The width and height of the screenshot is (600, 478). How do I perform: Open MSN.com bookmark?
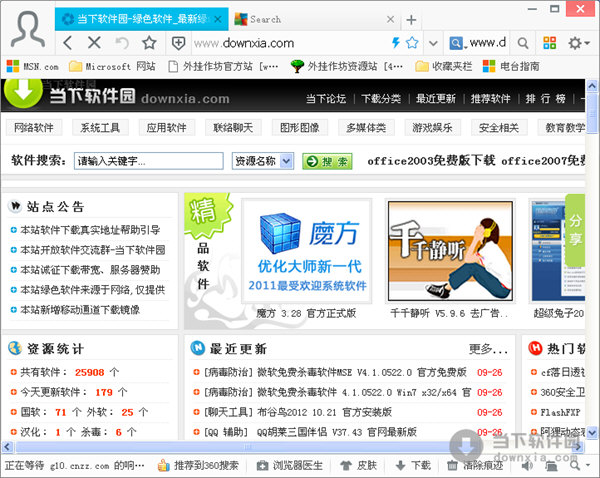33,67
